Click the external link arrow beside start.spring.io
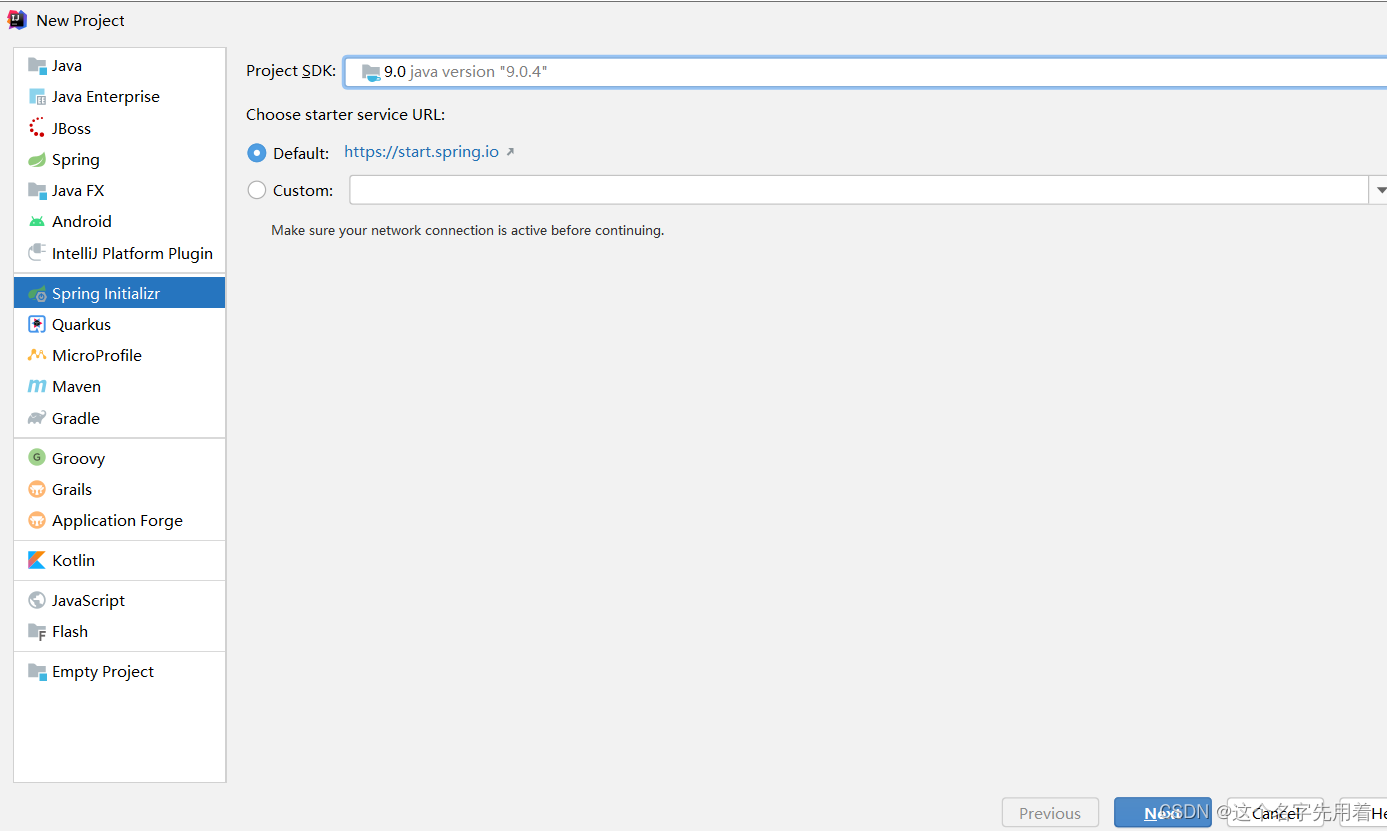This screenshot has width=1387, height=831. pos(510,152)
